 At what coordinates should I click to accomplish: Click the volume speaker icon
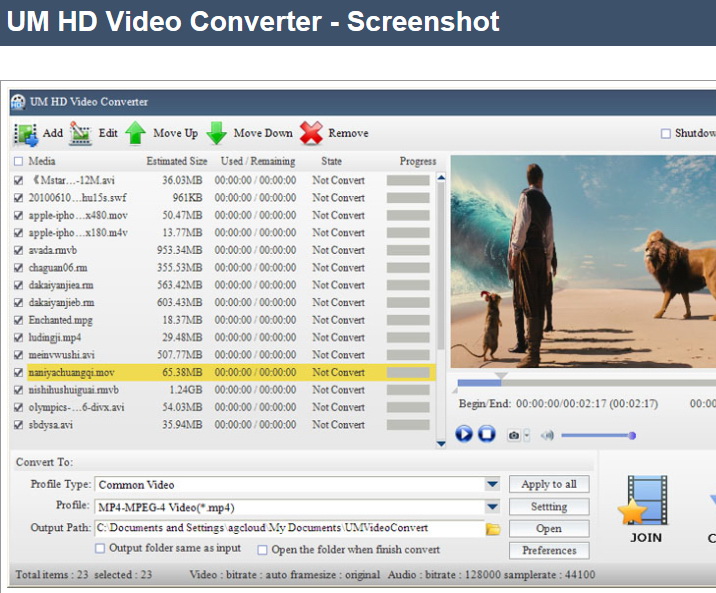[x=547, y=435]
